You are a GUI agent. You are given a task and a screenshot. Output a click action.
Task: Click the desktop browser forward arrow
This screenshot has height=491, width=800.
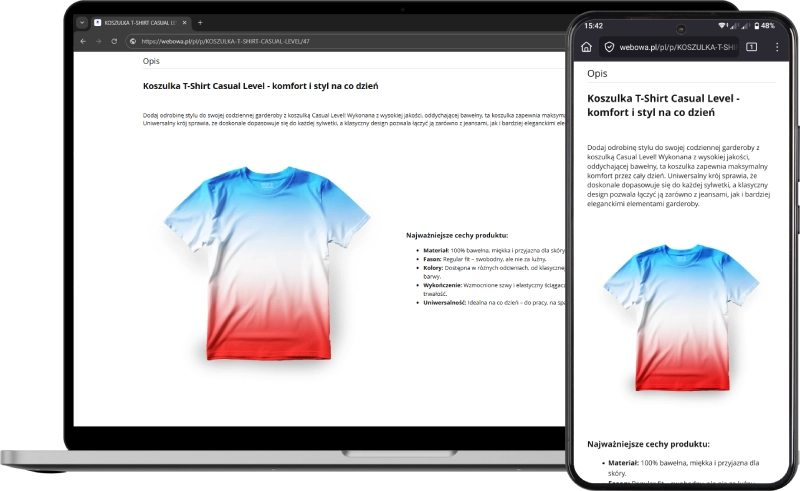point(99,41)
